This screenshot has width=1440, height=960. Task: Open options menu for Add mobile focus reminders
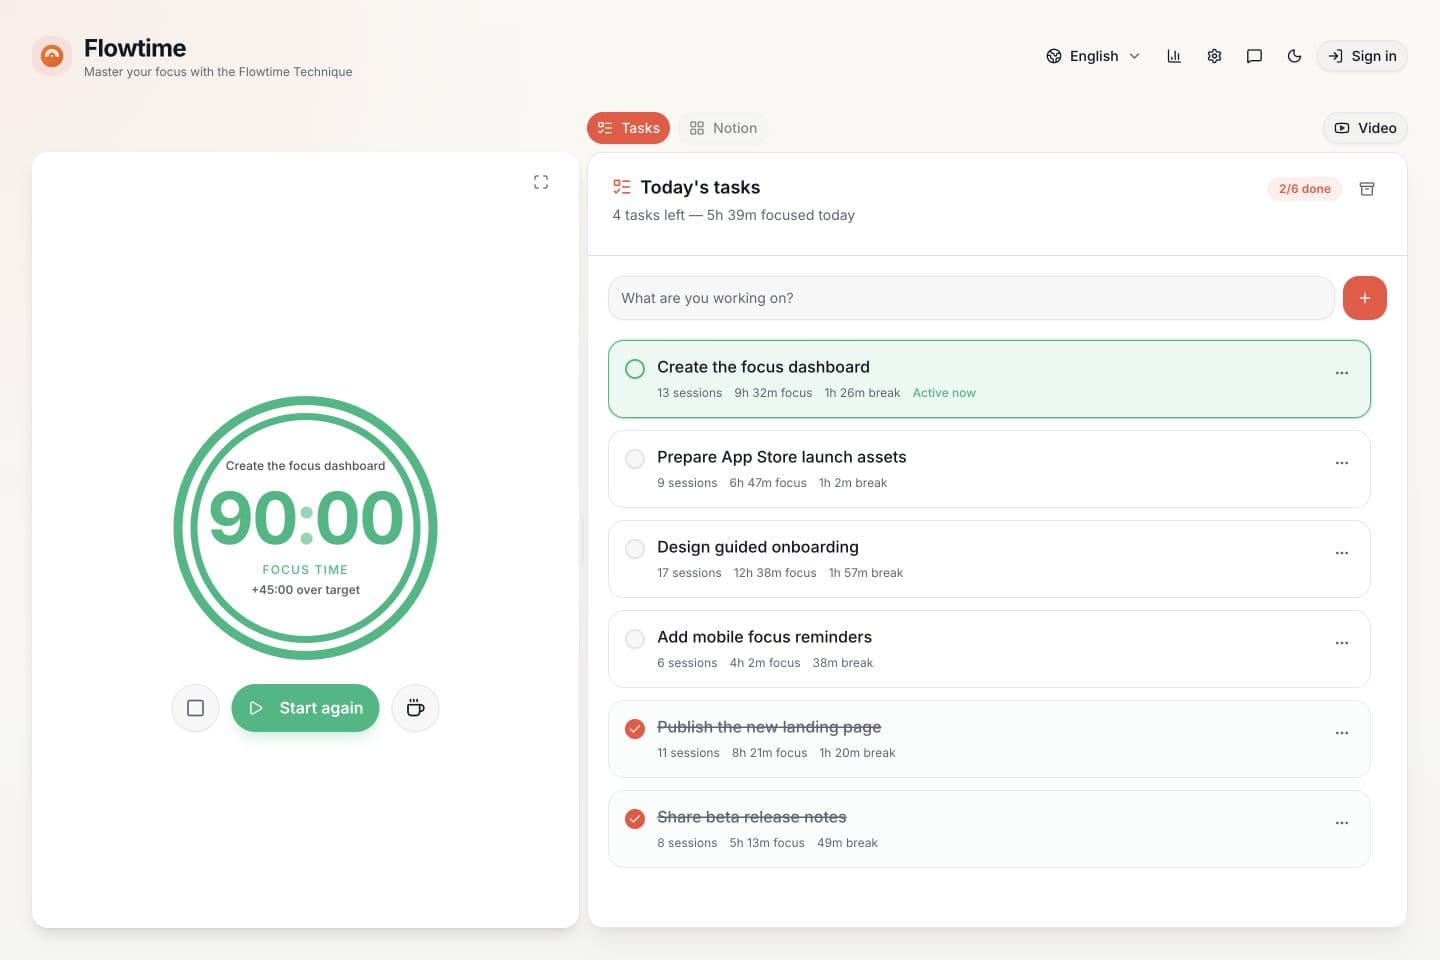click(x=1342, y=643)
